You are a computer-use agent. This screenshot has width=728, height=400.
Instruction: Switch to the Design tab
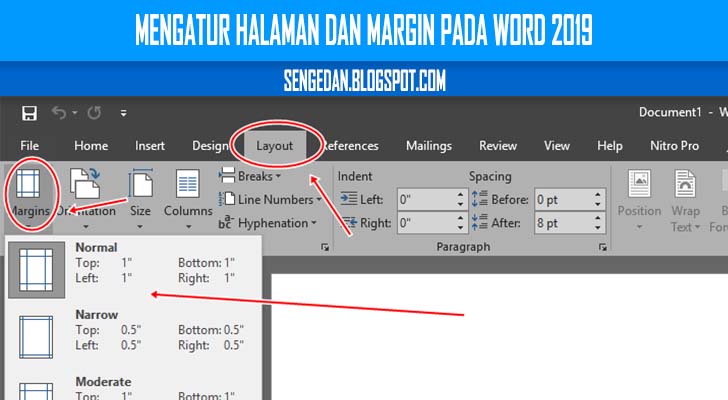210,146
